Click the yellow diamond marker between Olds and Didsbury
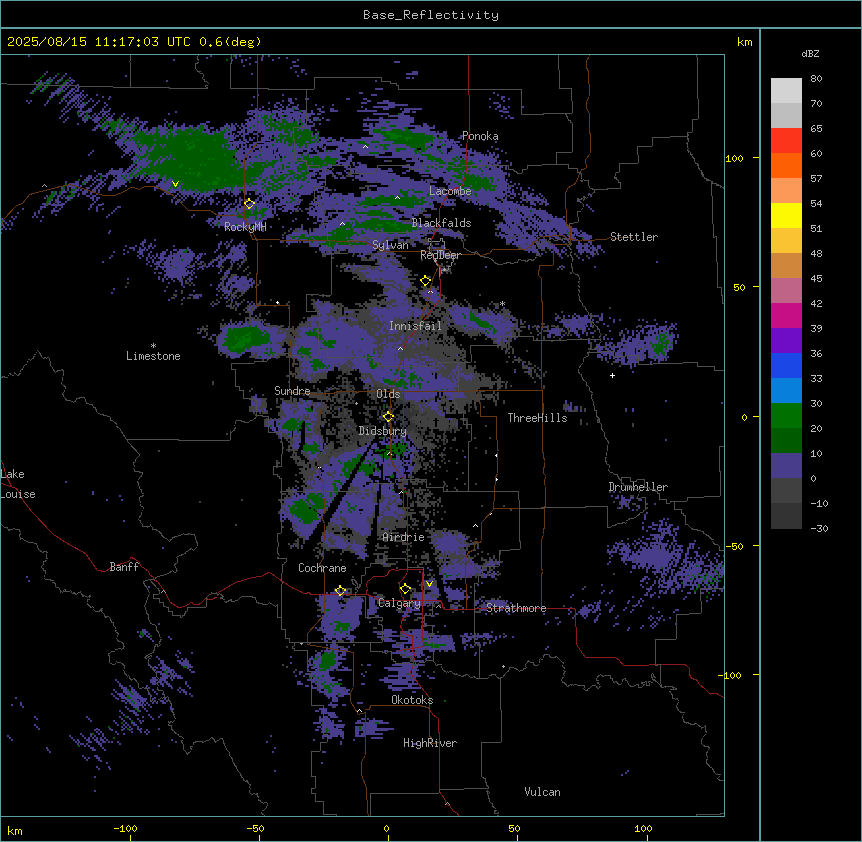 (x=388, y=417)
